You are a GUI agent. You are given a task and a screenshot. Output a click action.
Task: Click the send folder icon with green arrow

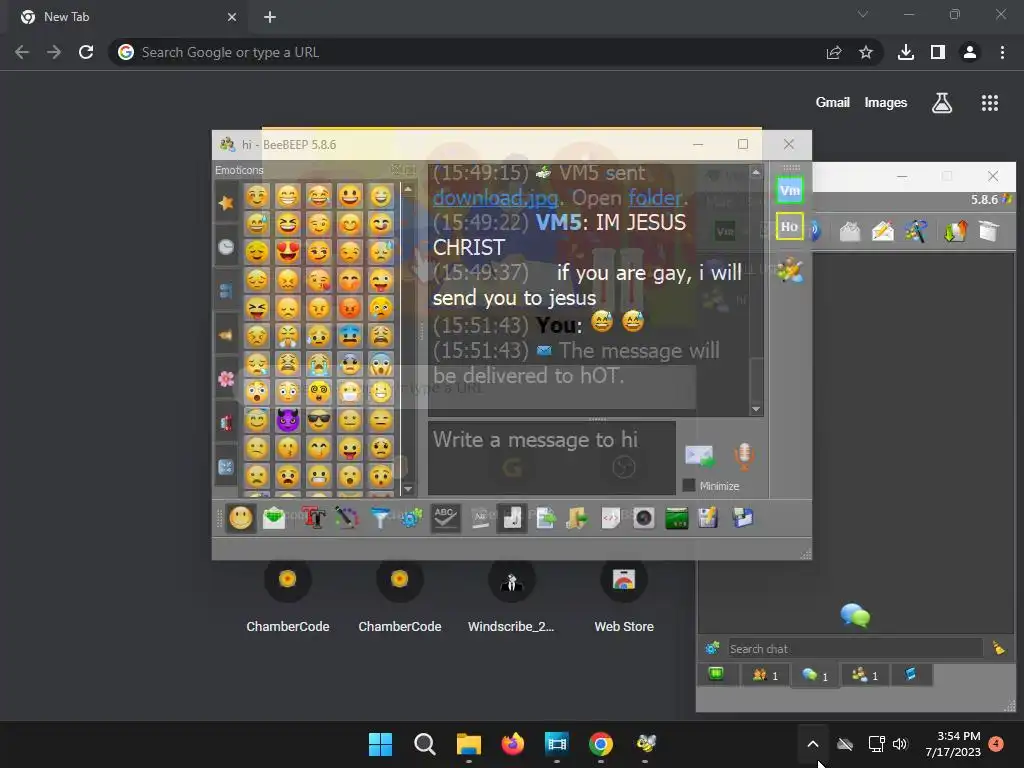coord(577,519)
